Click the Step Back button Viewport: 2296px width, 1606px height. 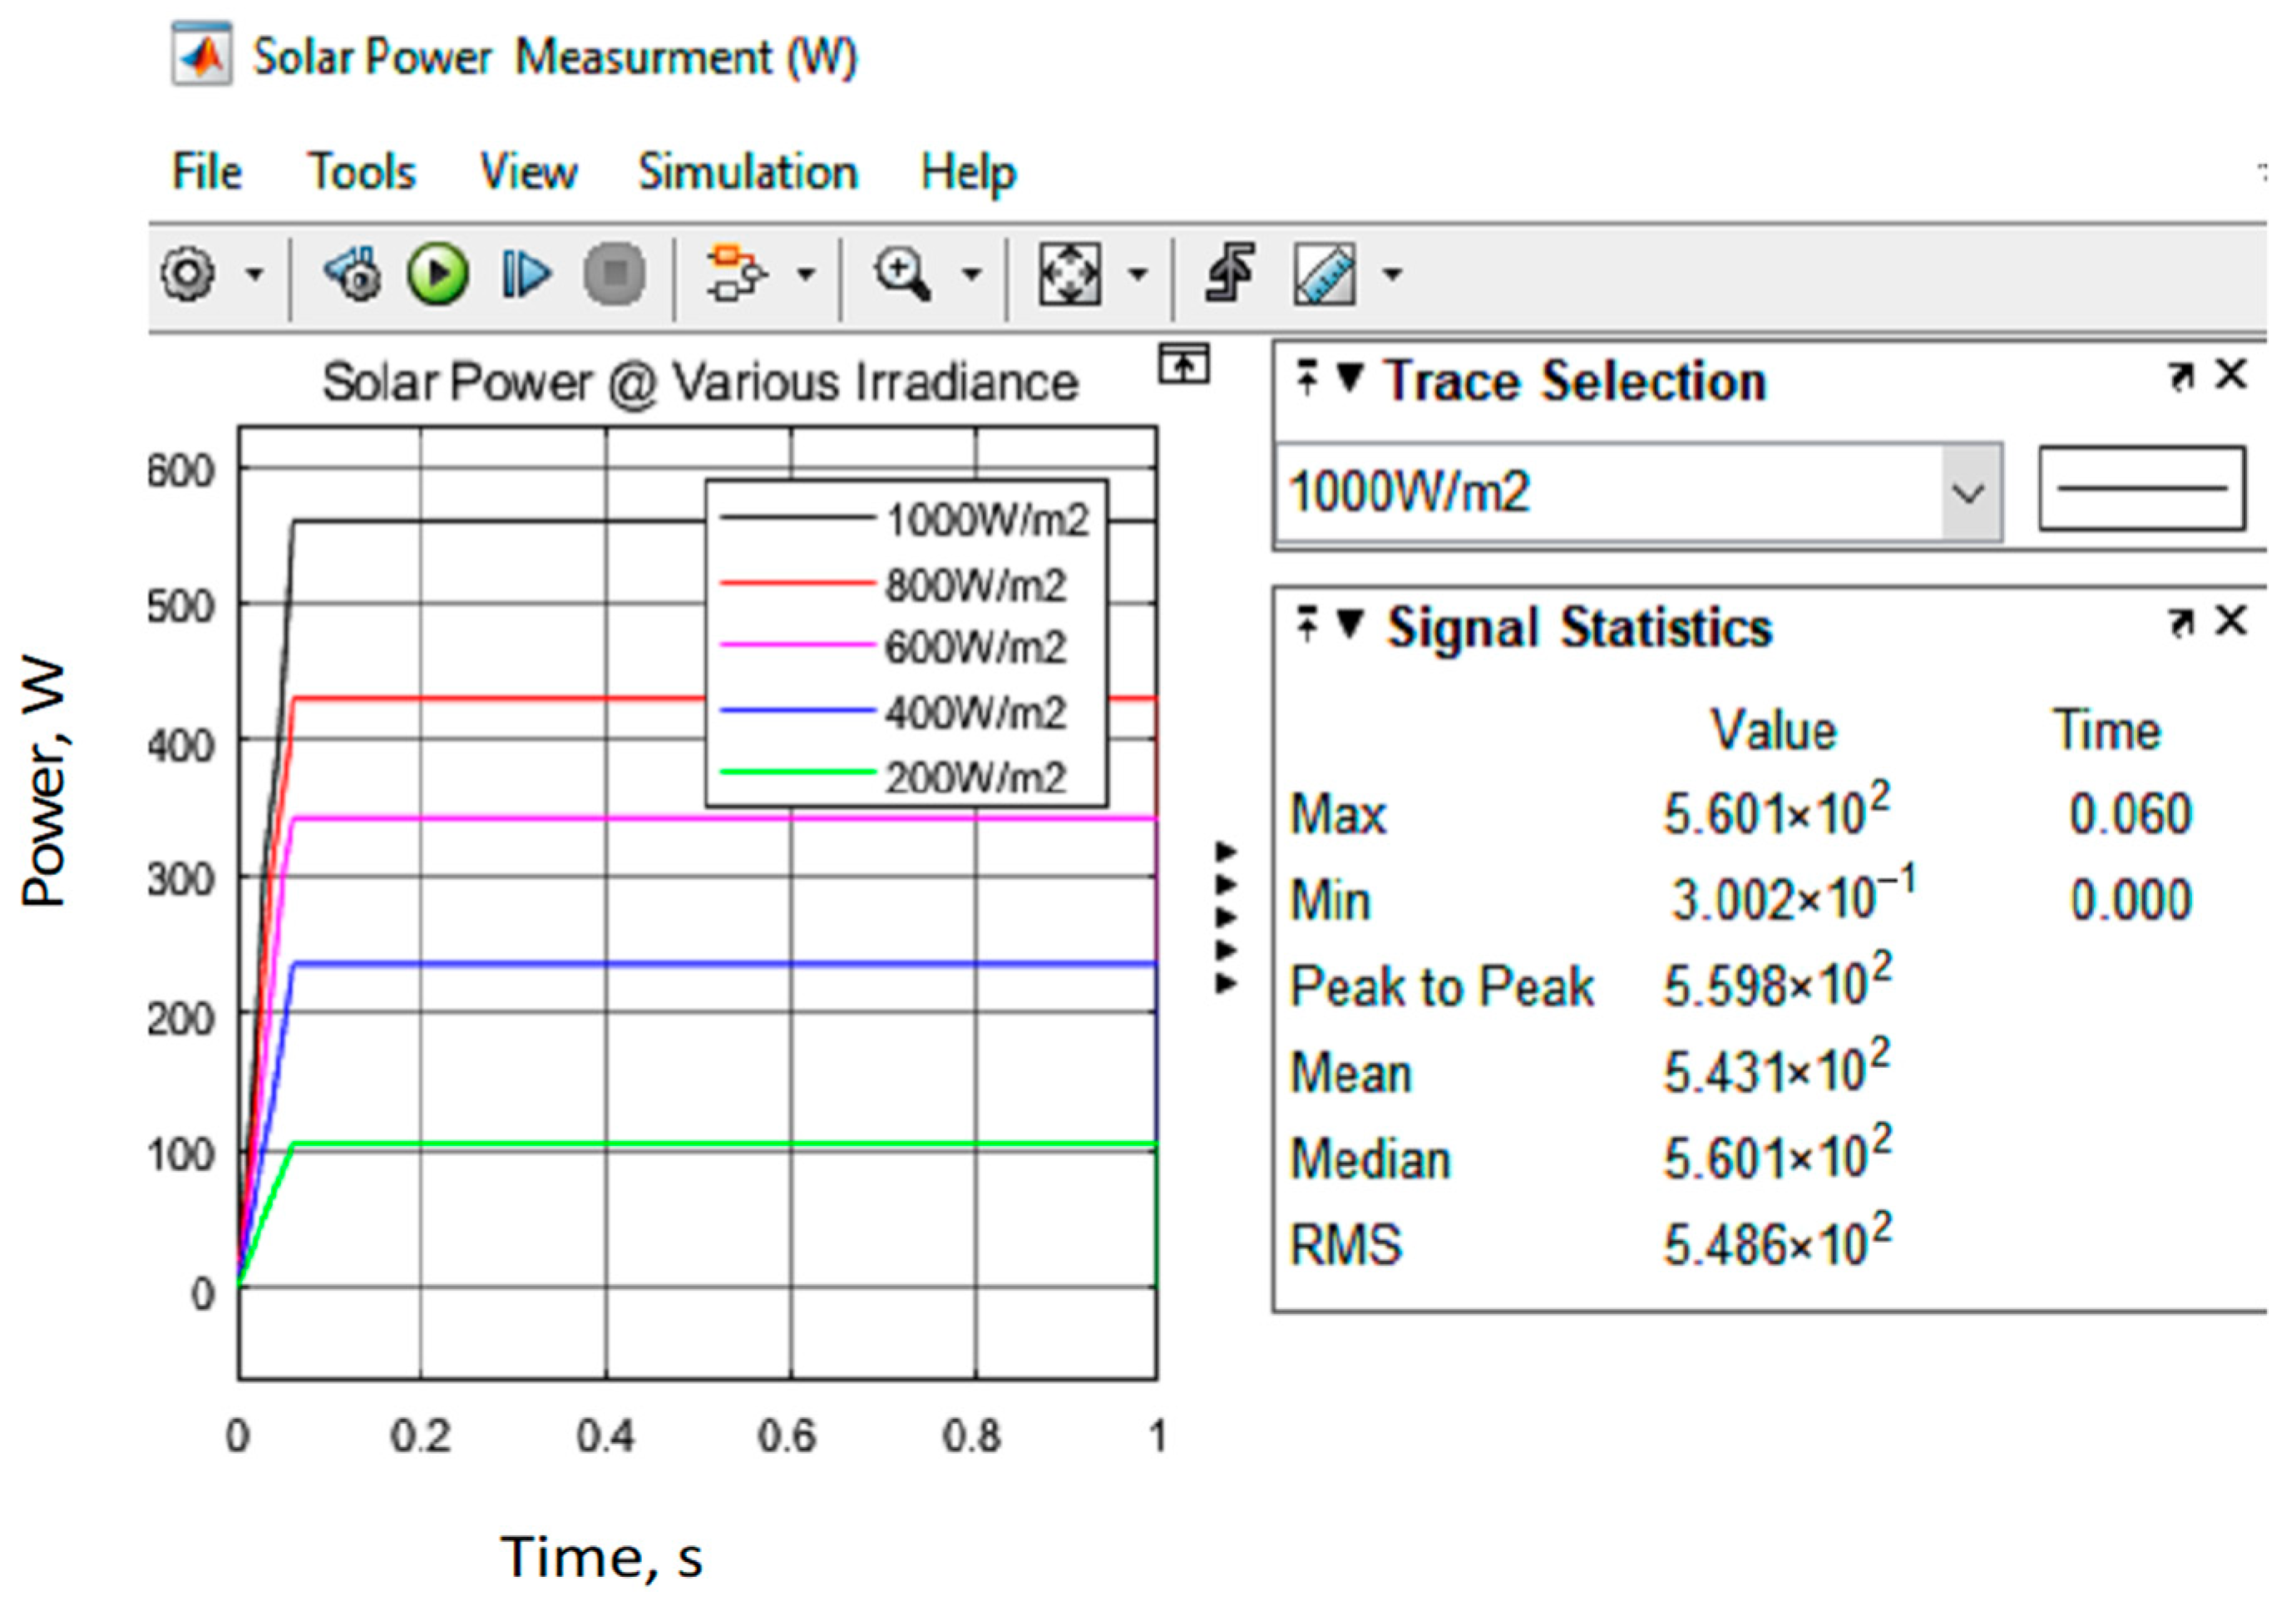tap(353, 273)
